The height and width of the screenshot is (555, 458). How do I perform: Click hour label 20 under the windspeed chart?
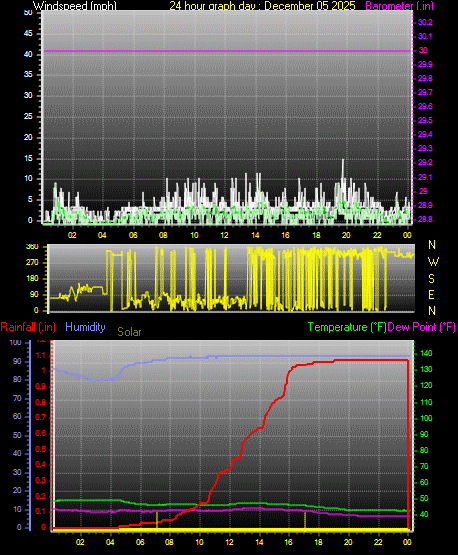click(346, 235)
